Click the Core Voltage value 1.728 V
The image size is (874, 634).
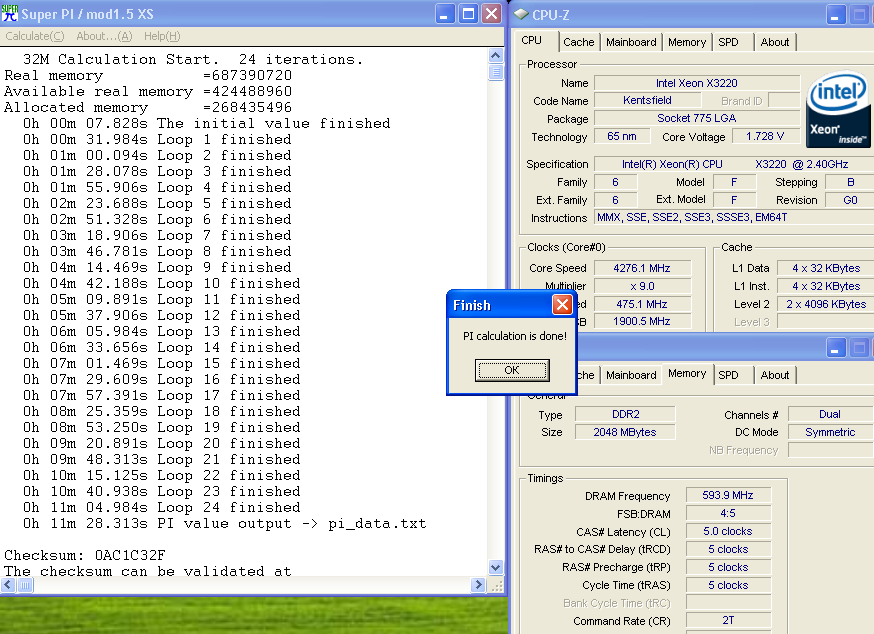(765, 136)
